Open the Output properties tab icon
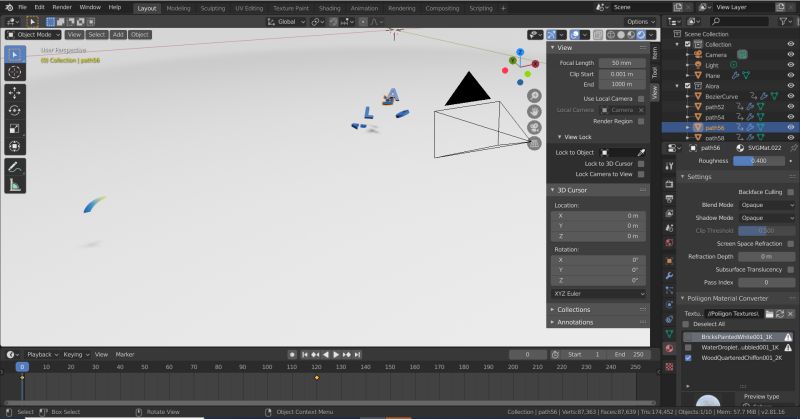The image size is (800, 419). (669, 198)
